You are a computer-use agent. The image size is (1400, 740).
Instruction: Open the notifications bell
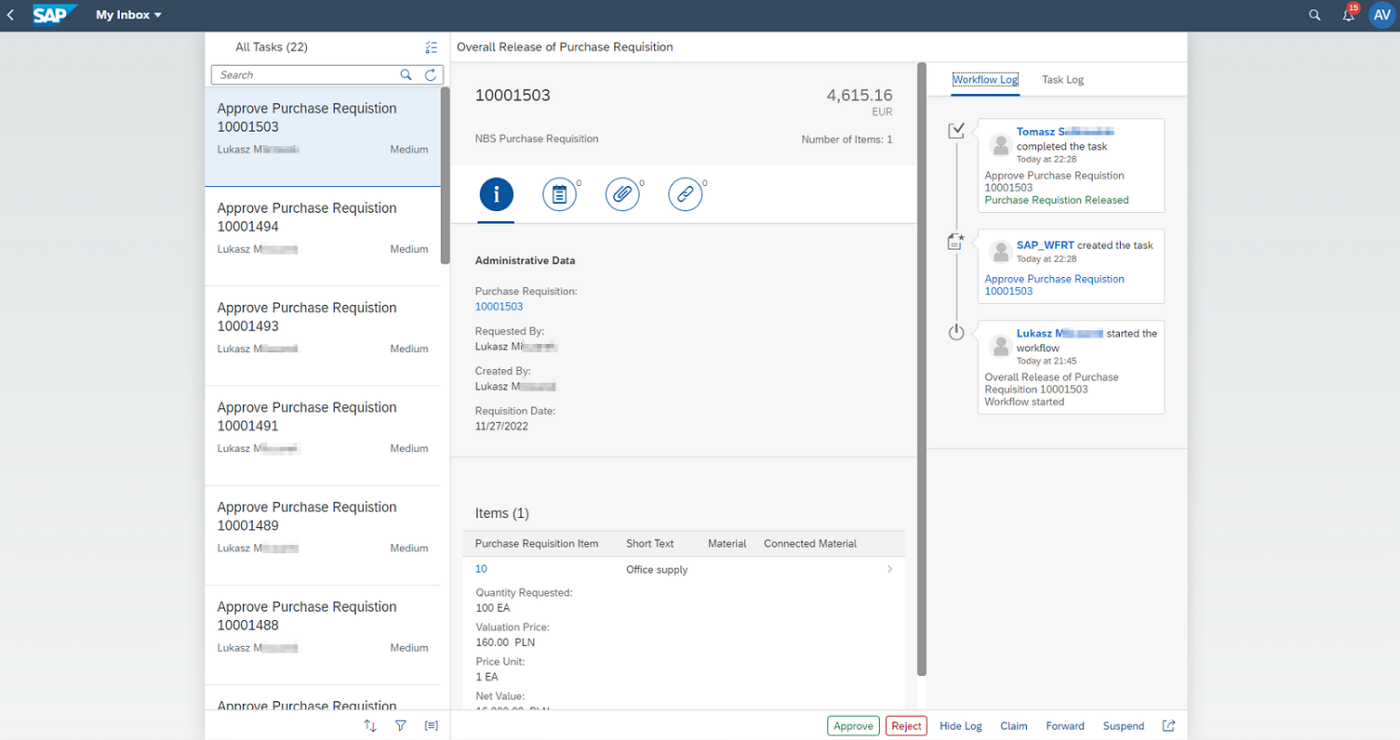click(x=1349, y=15)
